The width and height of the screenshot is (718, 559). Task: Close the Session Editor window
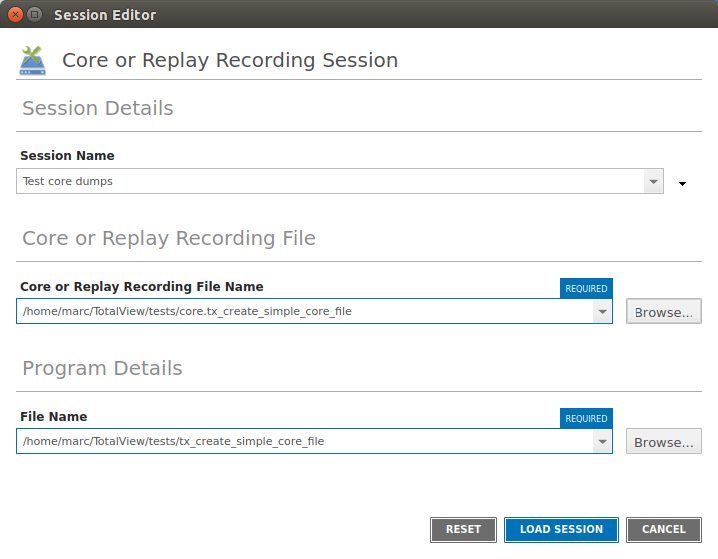click(13, 15)
